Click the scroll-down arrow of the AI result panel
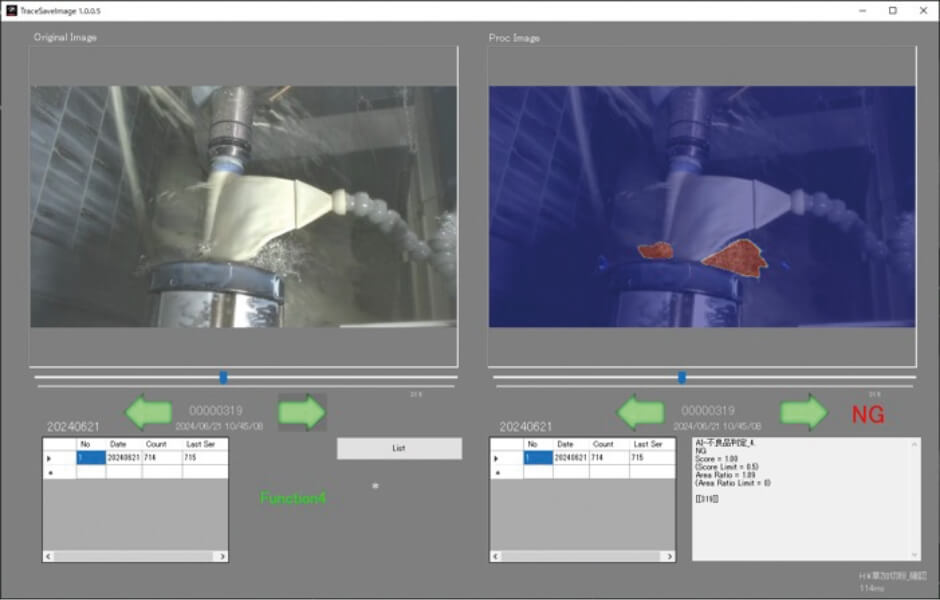This screenshot has width=940, height=600. pos(913,556)
